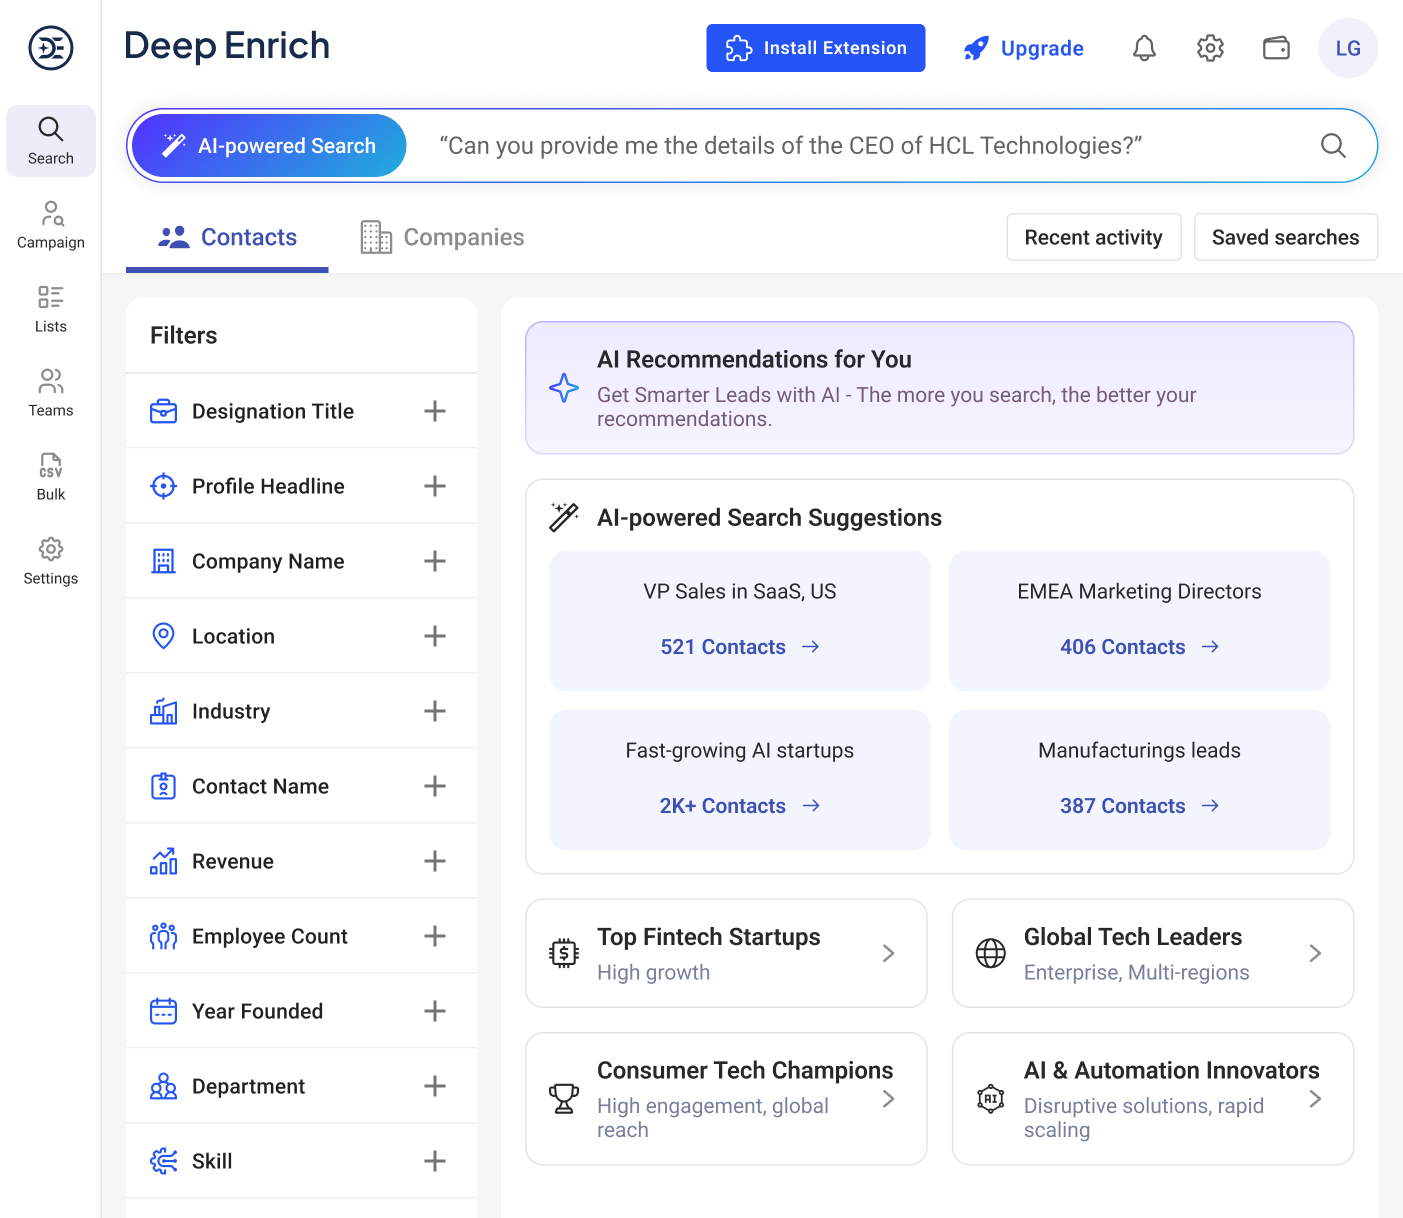Screen dimensions: 1403x1218
Task: Click the Install Extension button
Action: (815, 48)
